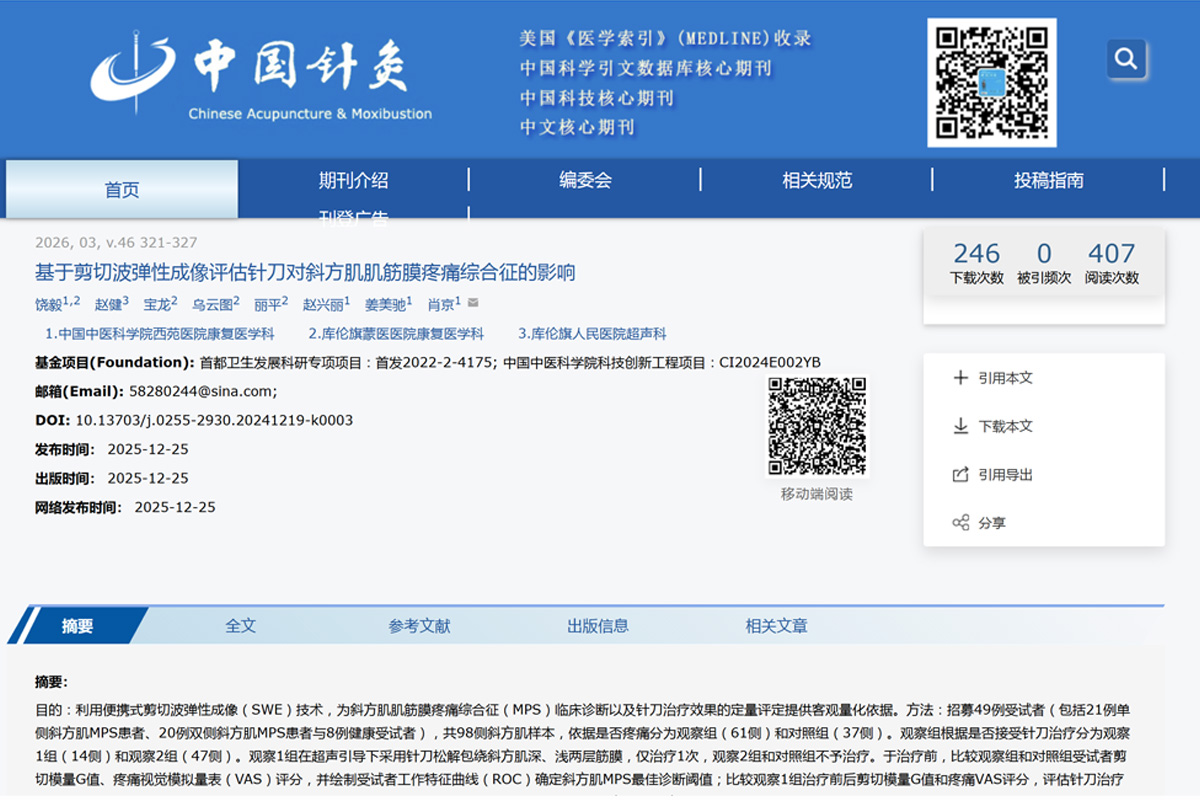This screenshot has height=800, width=1200.
Task: Click the 网络发布时间 label
Action: tap(76, 507)
